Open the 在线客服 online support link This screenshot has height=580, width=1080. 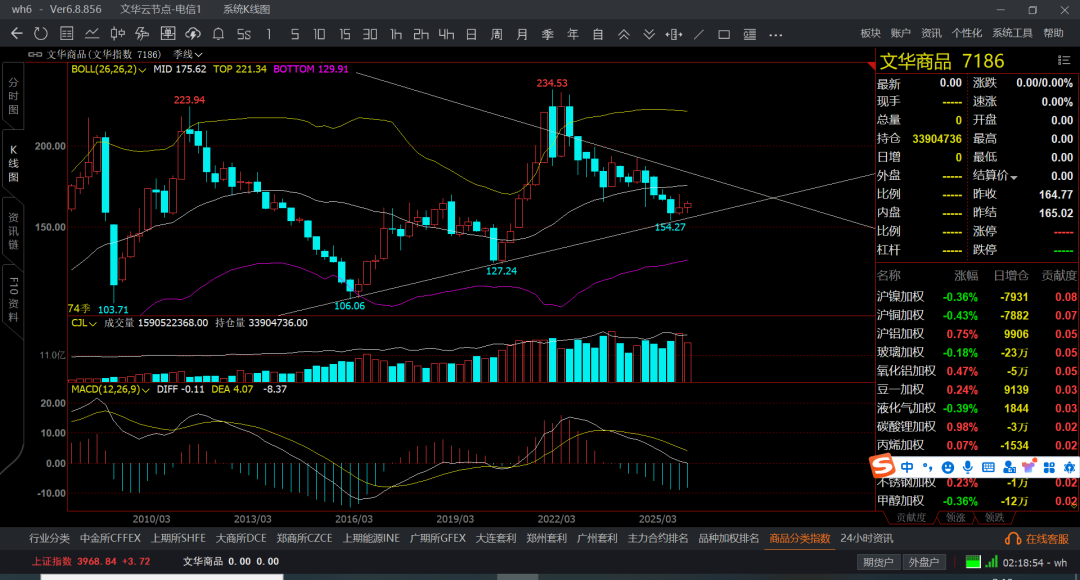[1040, 538]
